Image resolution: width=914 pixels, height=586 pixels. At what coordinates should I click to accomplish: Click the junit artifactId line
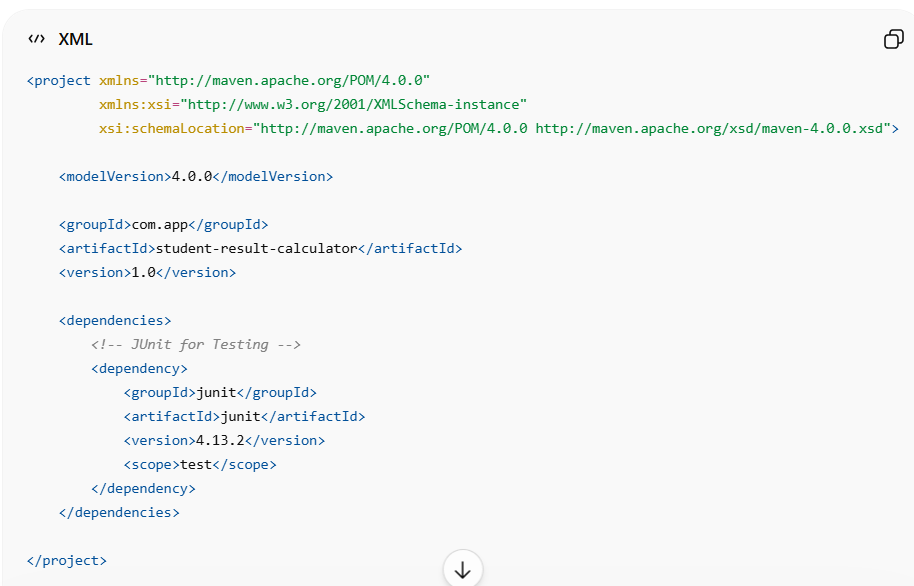(x=244, y=416)
